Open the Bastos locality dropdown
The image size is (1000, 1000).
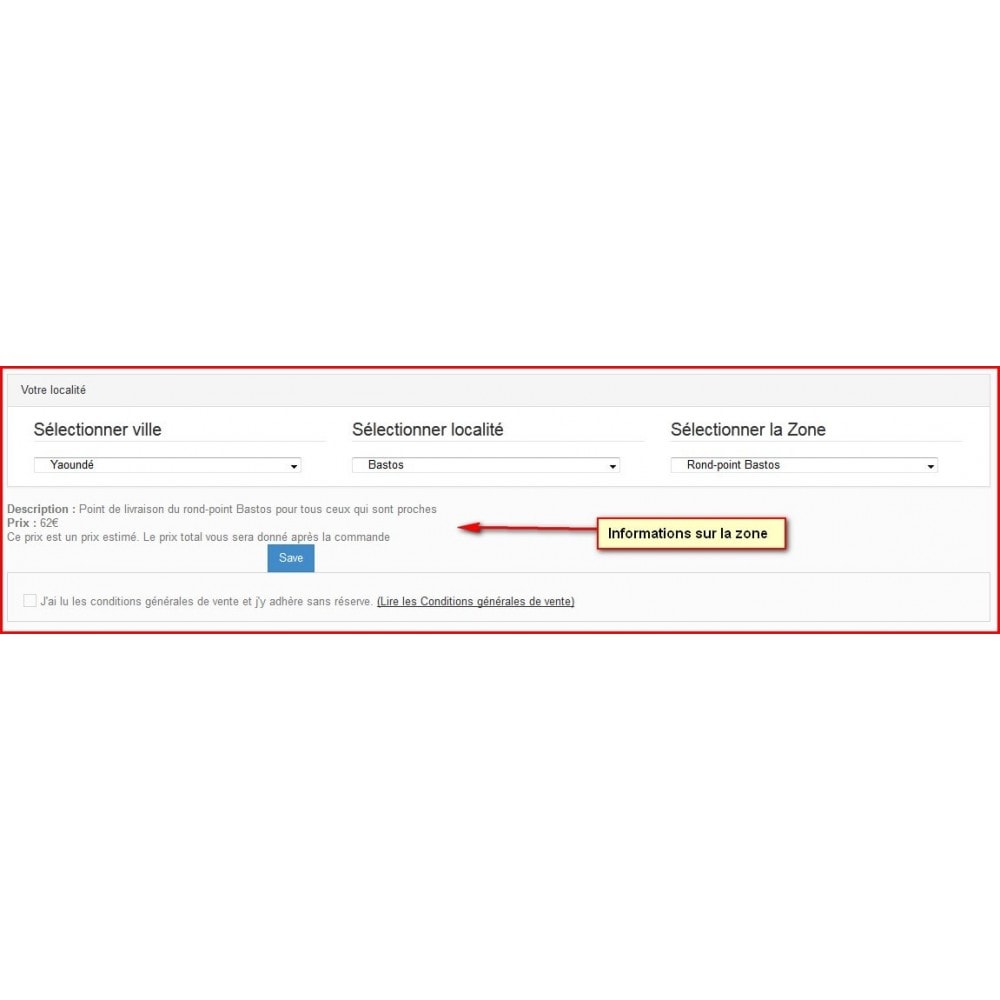[x=485, y=465]
